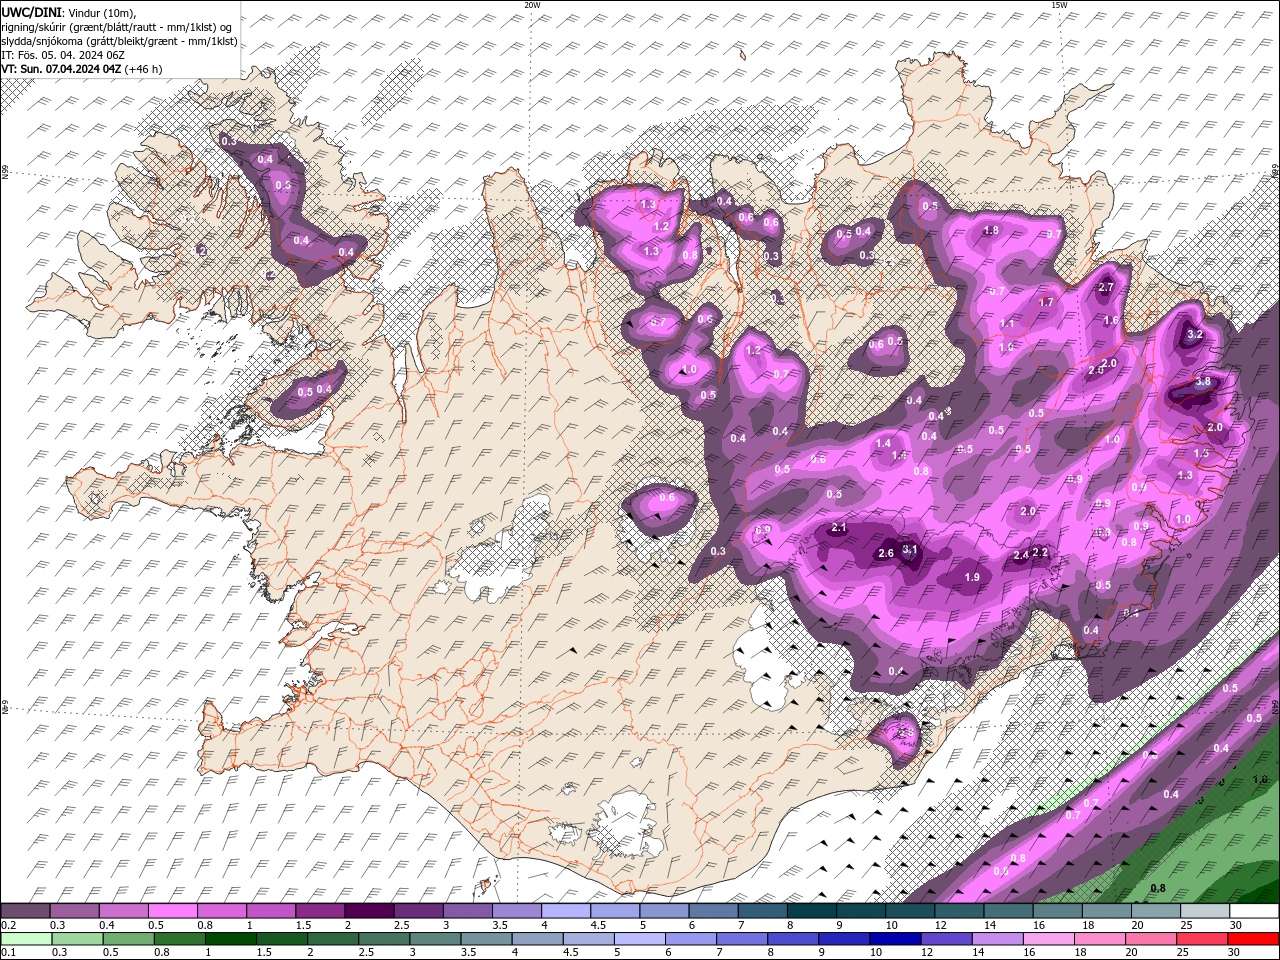Click the UWC/DINI title text
This screenshot has height=960, width=1280.
(x=33, y=12)
